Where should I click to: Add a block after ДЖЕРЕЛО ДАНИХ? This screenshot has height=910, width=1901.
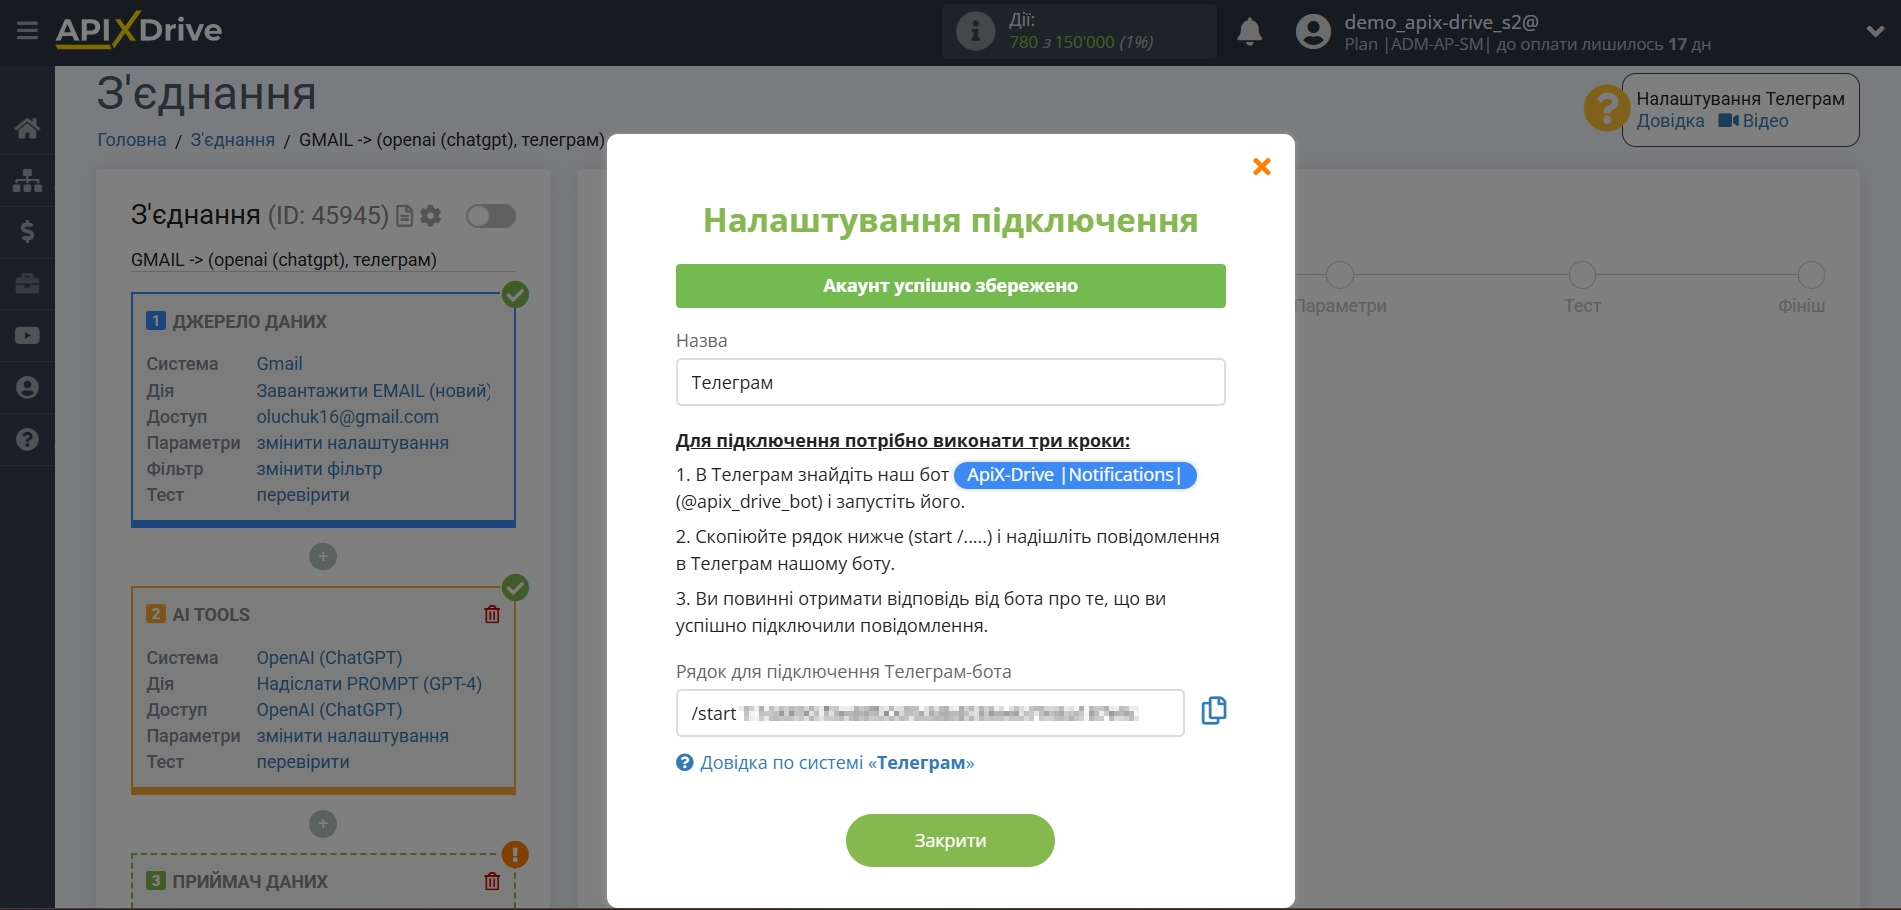(323, 557)
